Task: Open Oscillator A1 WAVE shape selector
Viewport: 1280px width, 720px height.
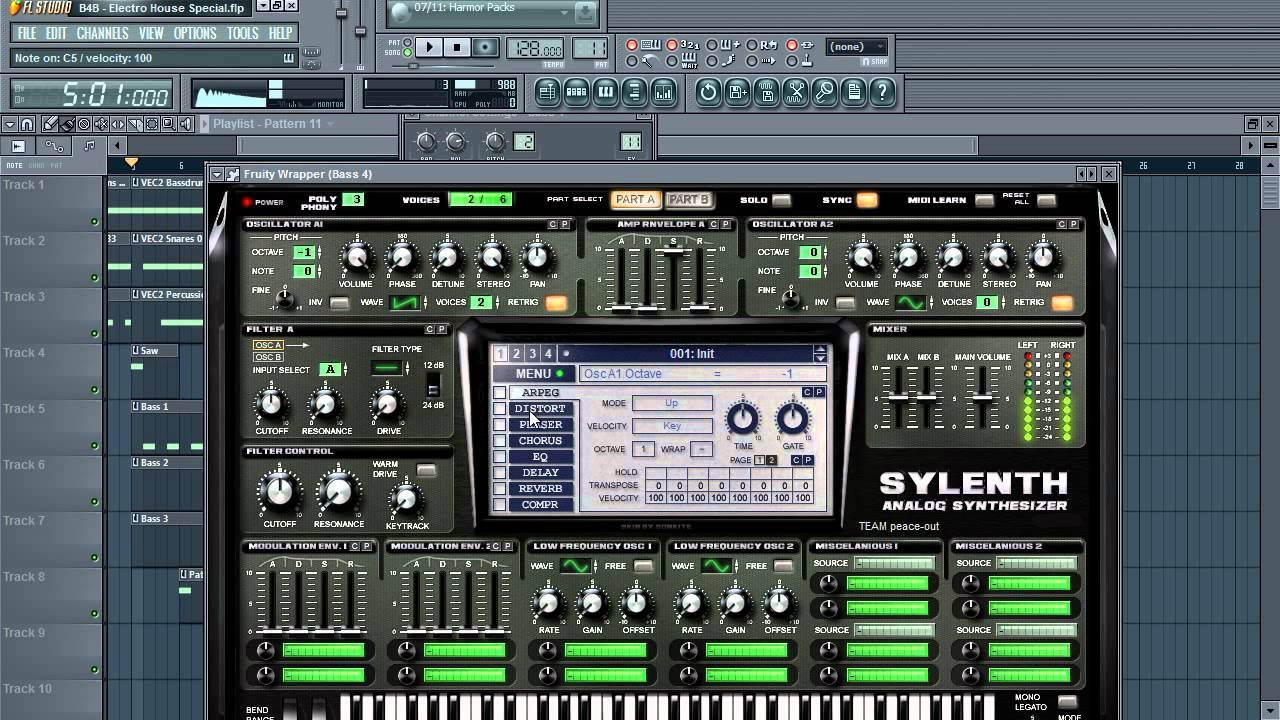Action: pyautogui.click(x=404, y=302)
